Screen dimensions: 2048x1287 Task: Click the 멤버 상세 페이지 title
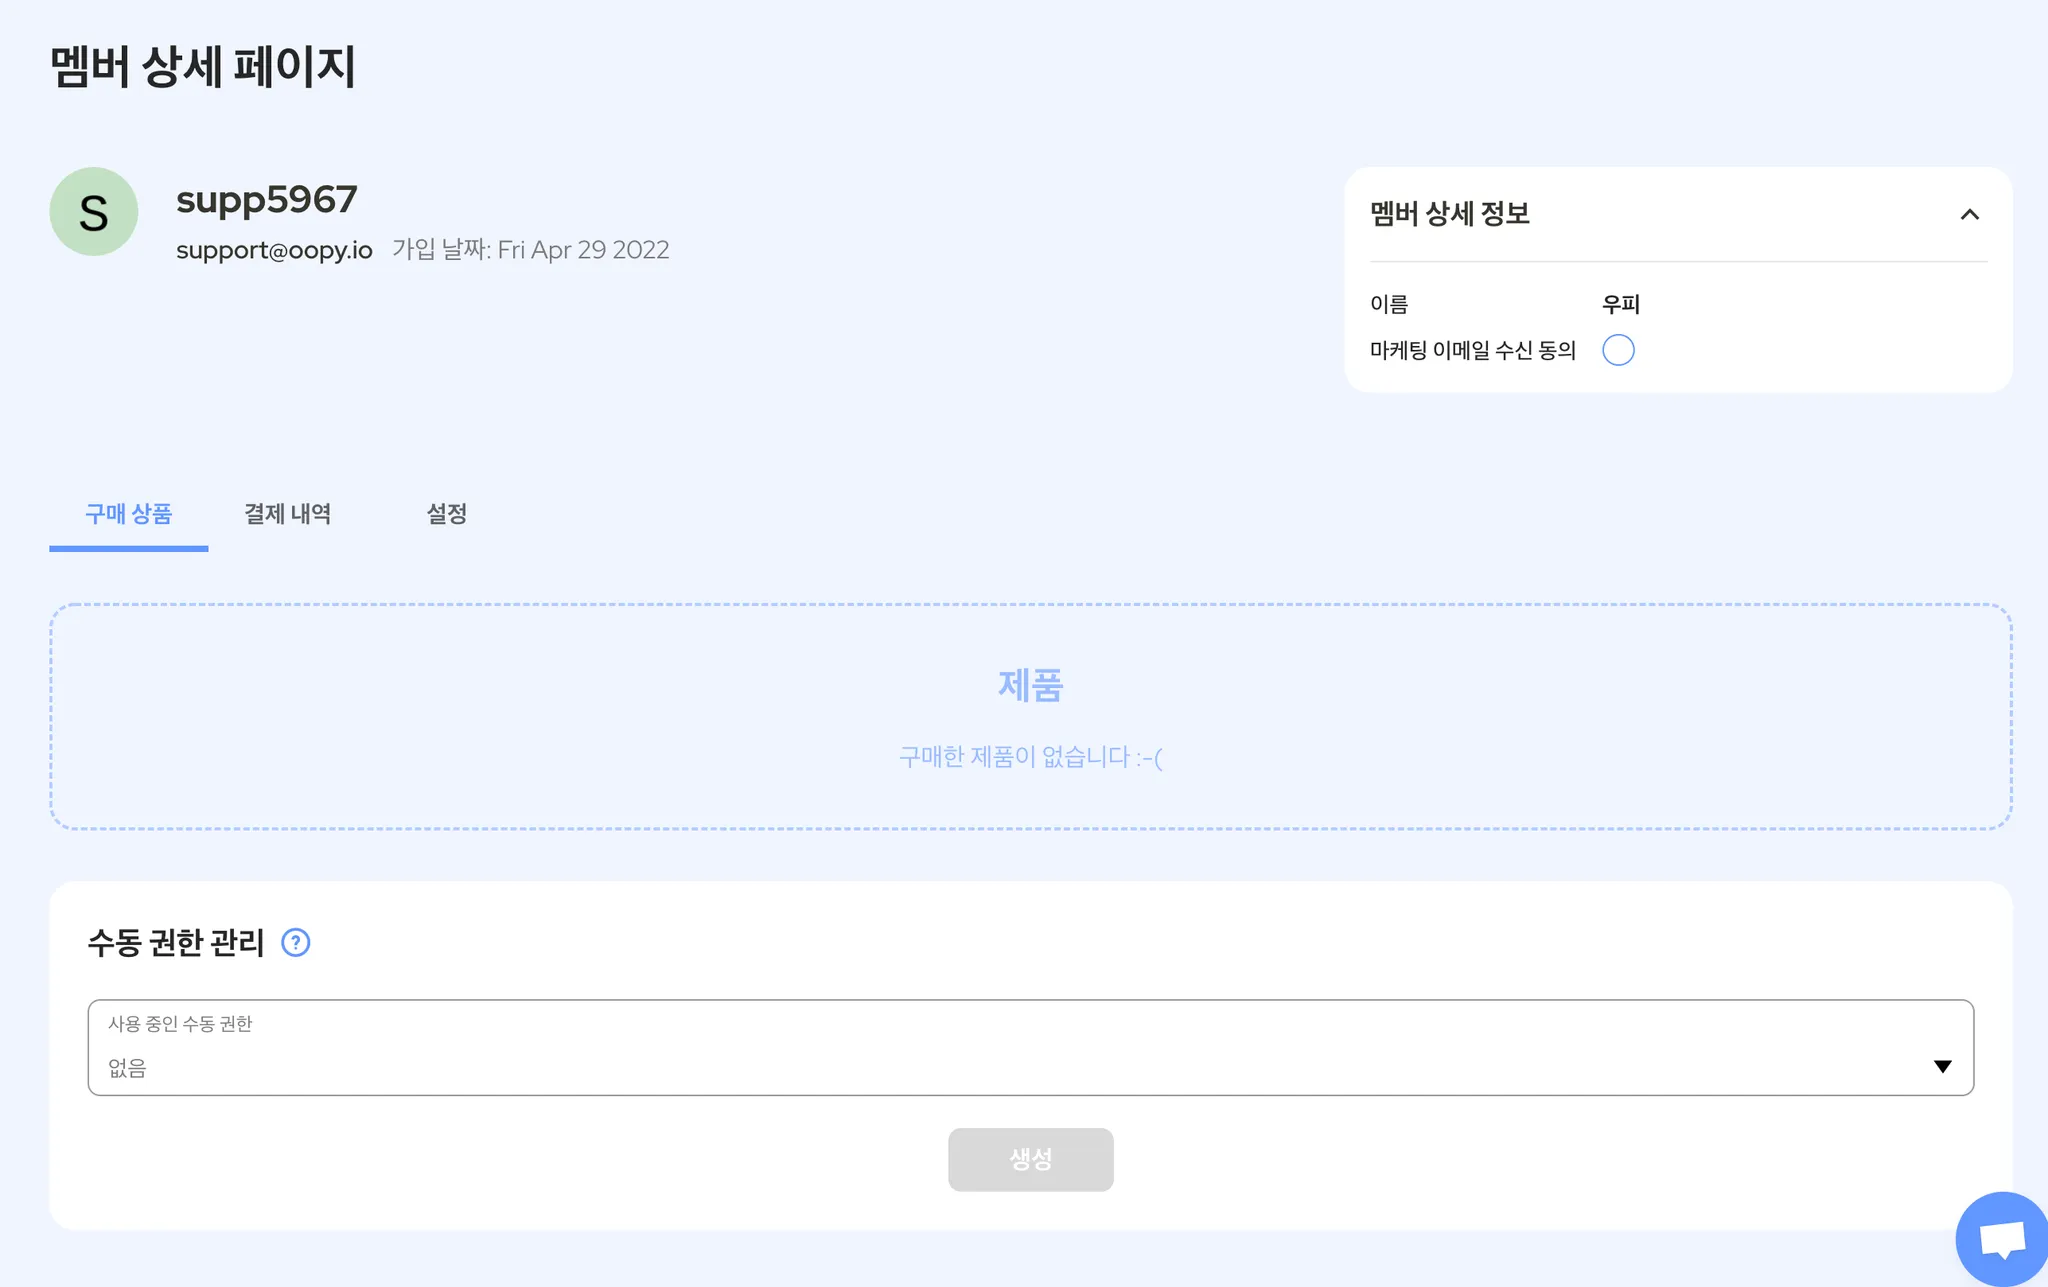tap(203, 67)
